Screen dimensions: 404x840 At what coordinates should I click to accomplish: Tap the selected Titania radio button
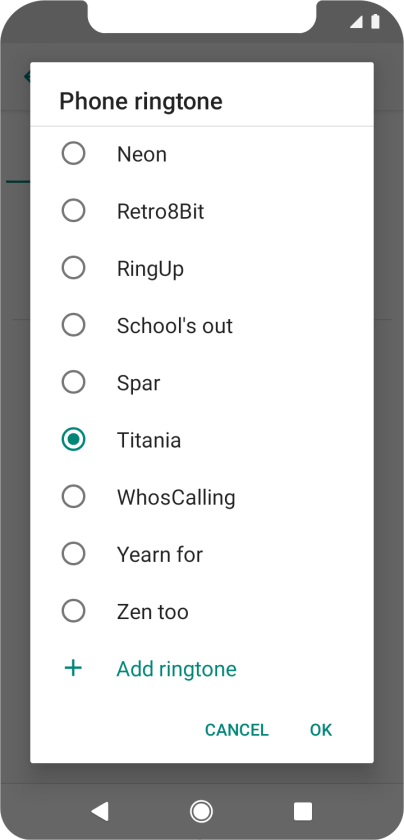pos(73,440)
